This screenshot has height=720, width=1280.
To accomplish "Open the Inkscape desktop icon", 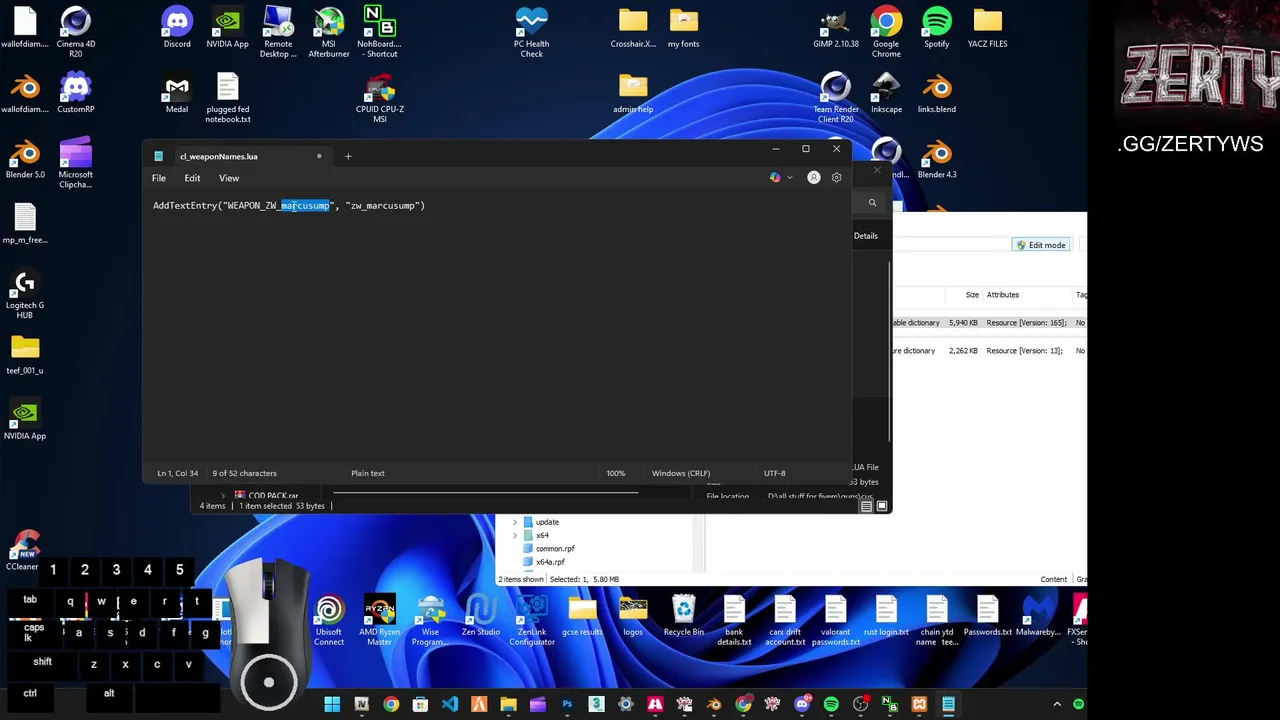I will 886,94.
